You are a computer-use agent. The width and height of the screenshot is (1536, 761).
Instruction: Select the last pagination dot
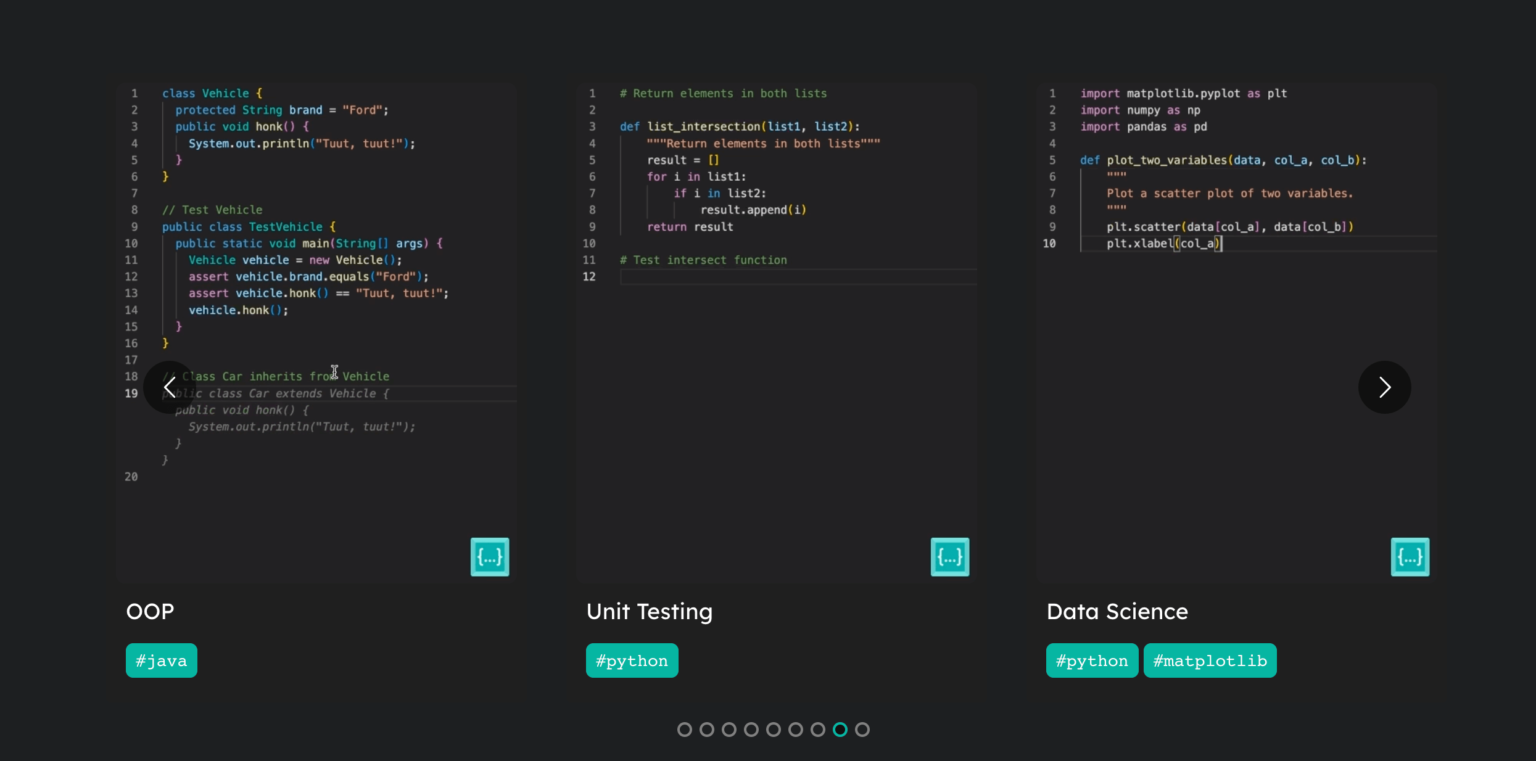click(x=862, y=729)
